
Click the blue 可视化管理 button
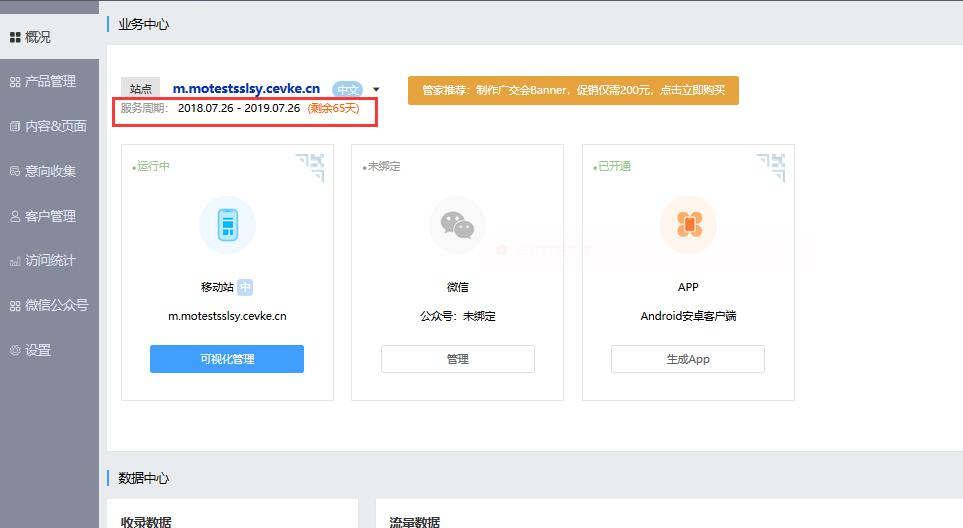227,359
